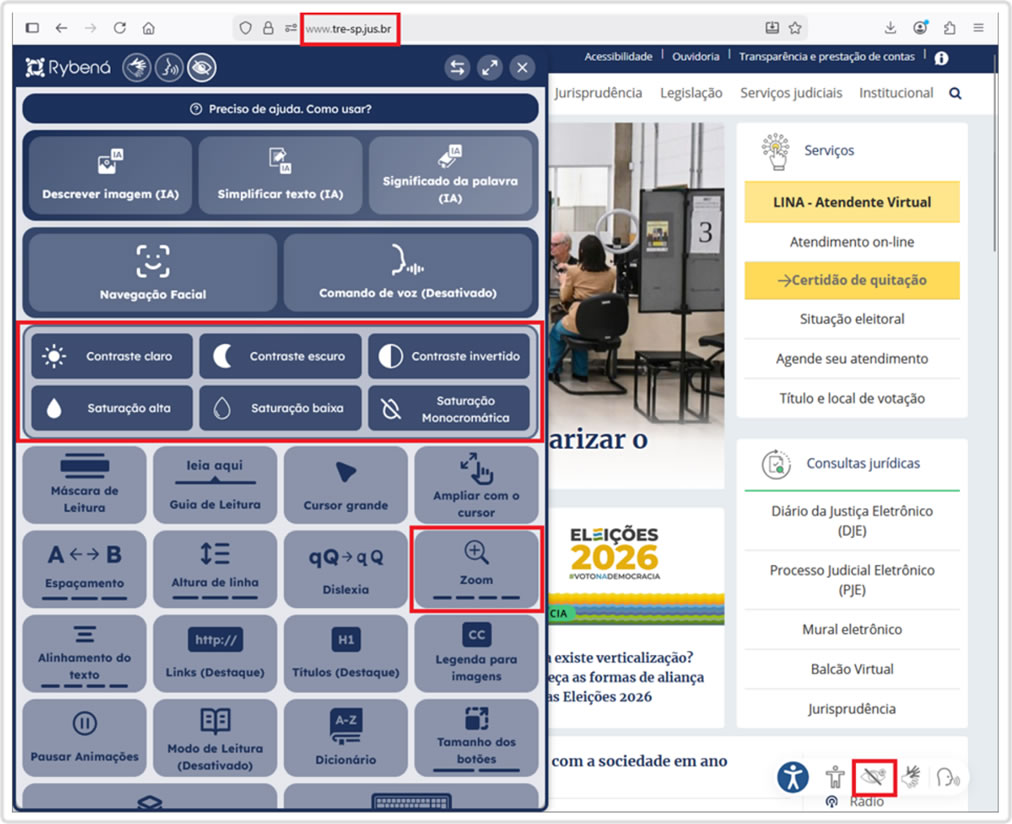1012x824 pixels.
Task: Select the Máscara de Leitura tool
Action: (x=84, y=484)
